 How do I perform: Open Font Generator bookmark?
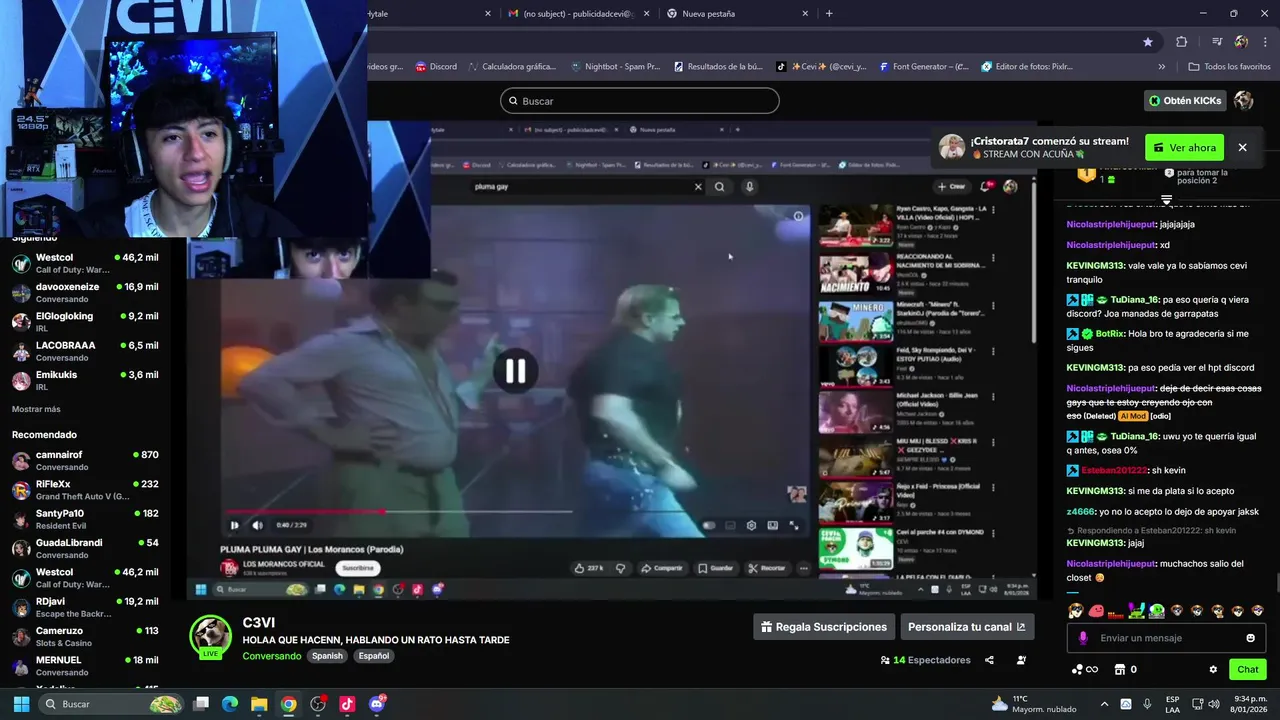coord(924,67)
